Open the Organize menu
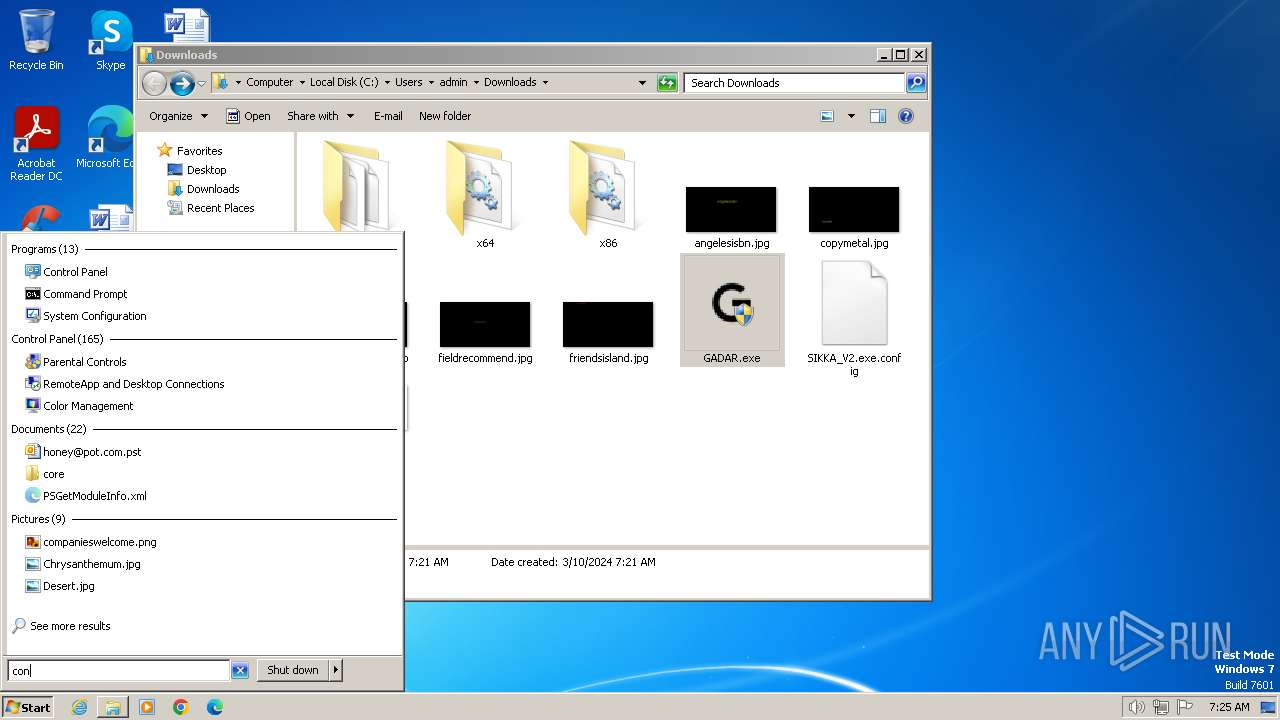The image size is (1280, 720). (x=178, y=116)
